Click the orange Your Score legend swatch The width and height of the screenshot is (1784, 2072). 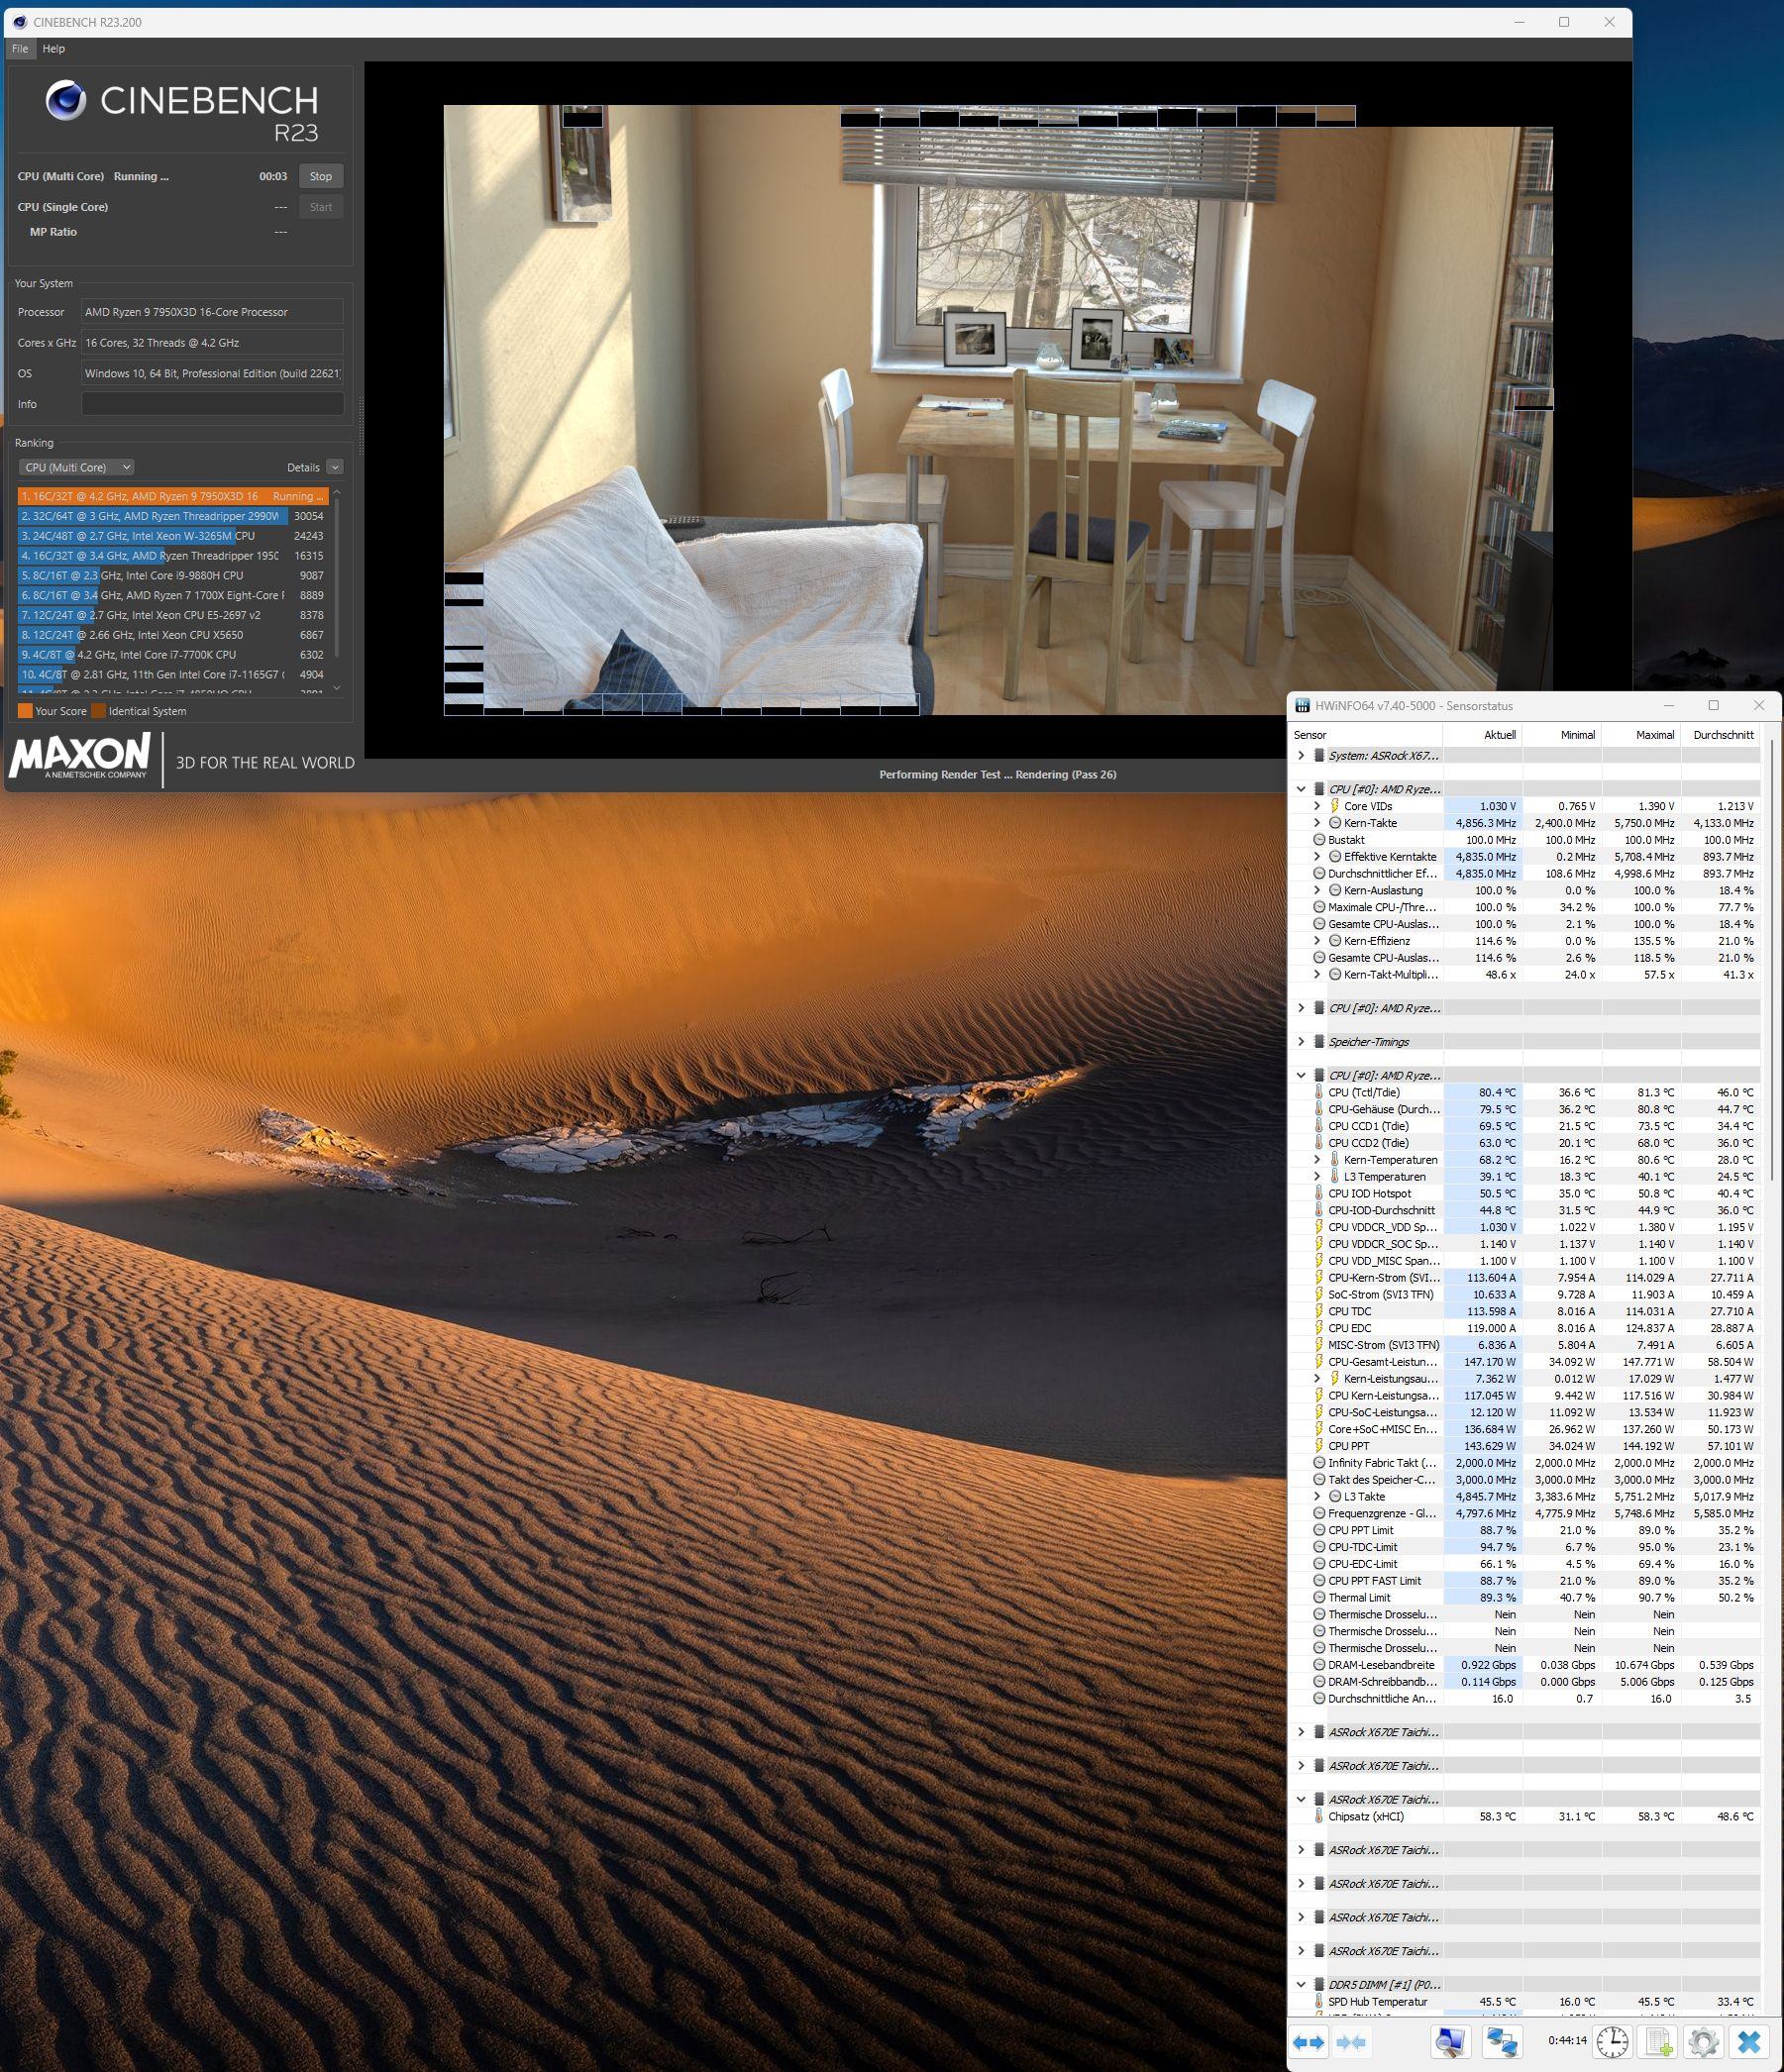[x=25, y=711]
